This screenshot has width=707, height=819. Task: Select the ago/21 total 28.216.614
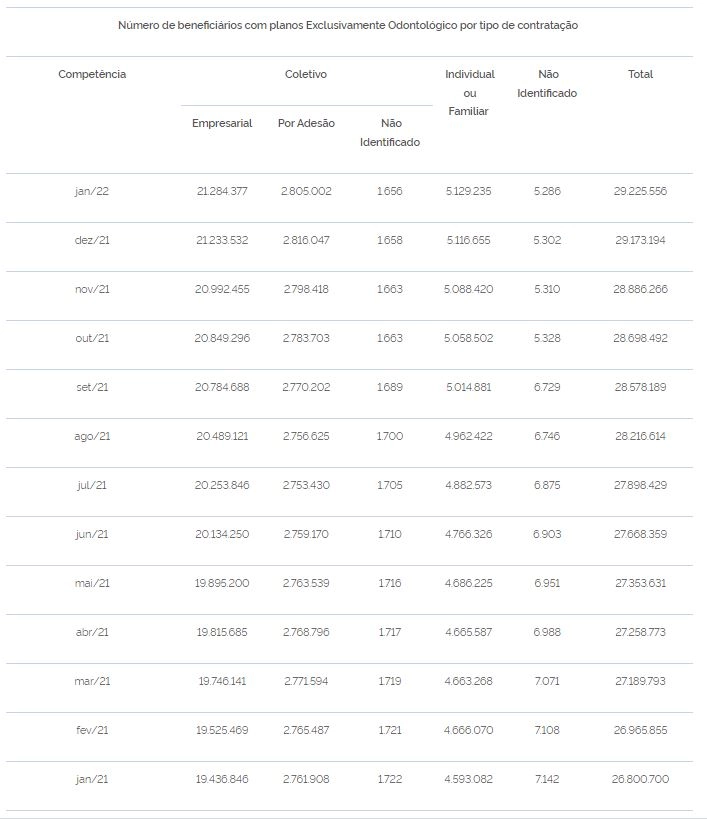click(x=640, y=436)
